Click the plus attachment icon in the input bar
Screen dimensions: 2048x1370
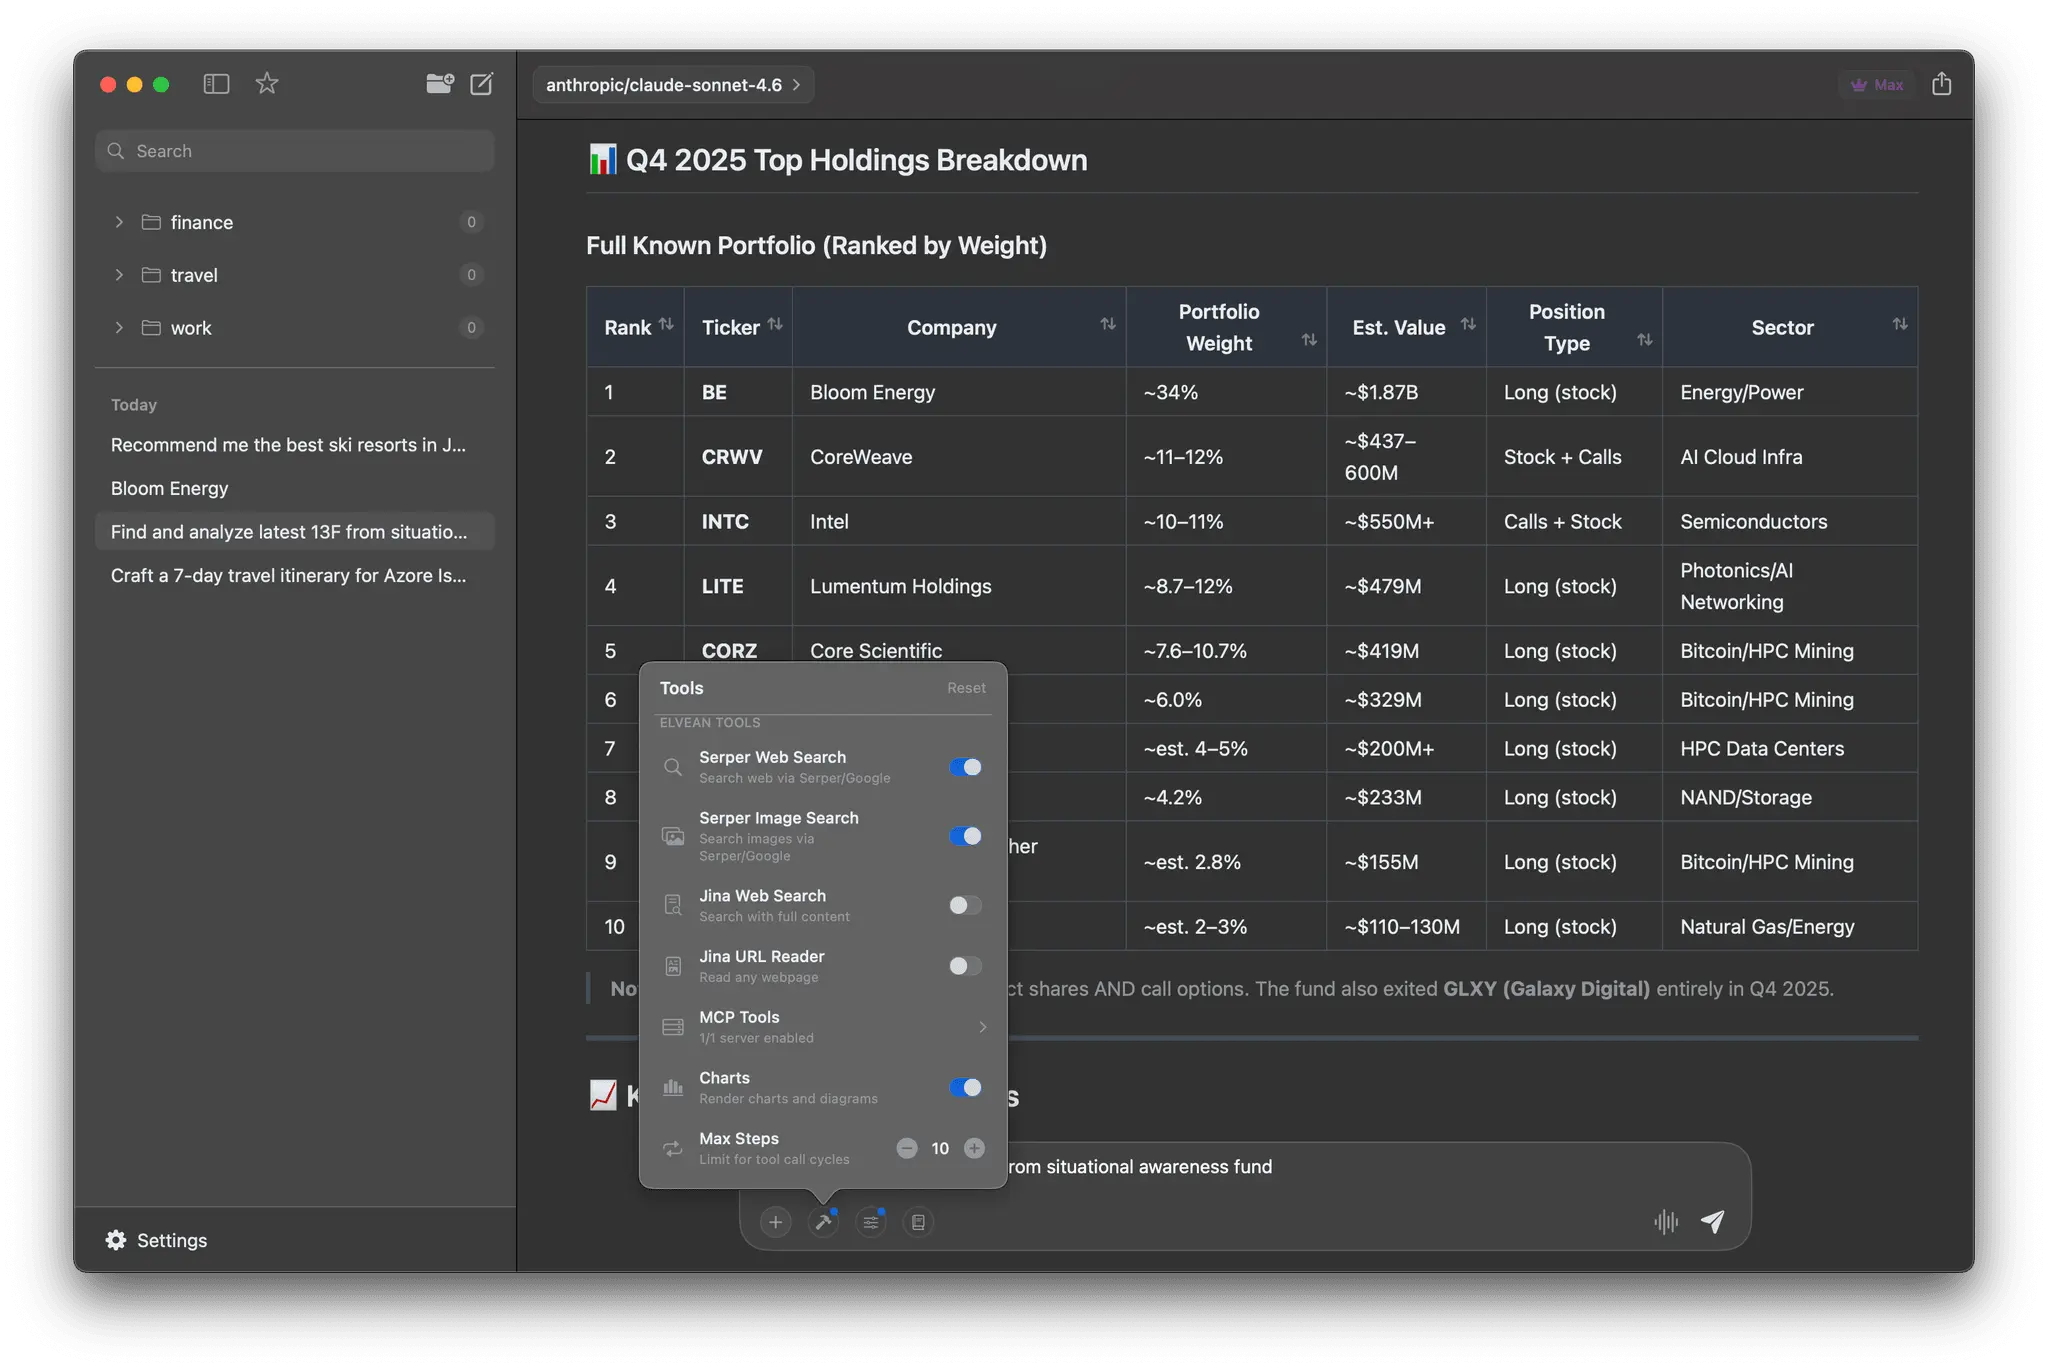[775, 1222]
